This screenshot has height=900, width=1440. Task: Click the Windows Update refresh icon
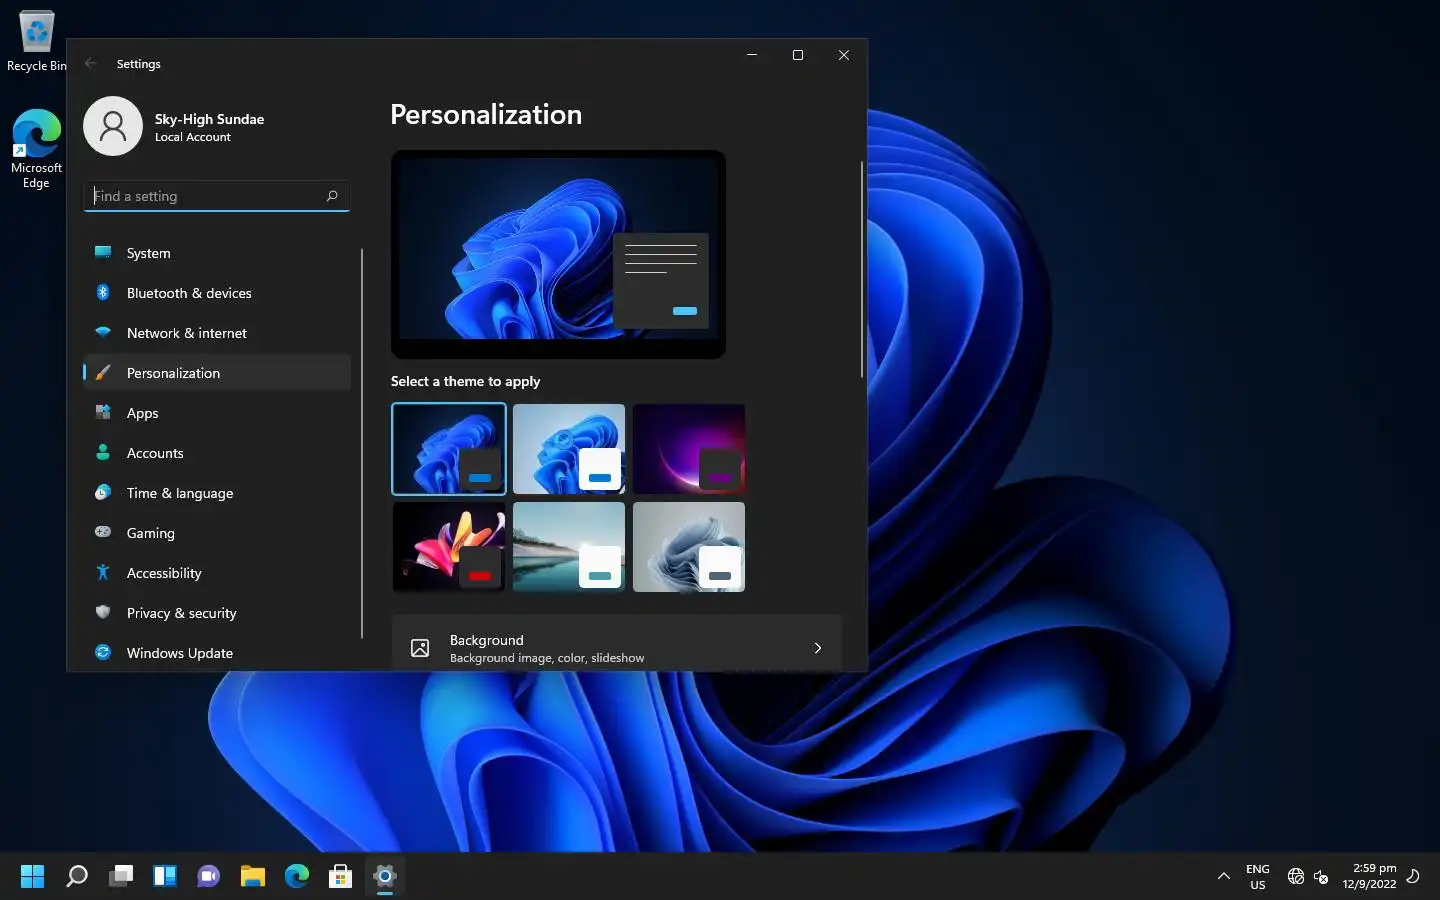pos(103,652)
